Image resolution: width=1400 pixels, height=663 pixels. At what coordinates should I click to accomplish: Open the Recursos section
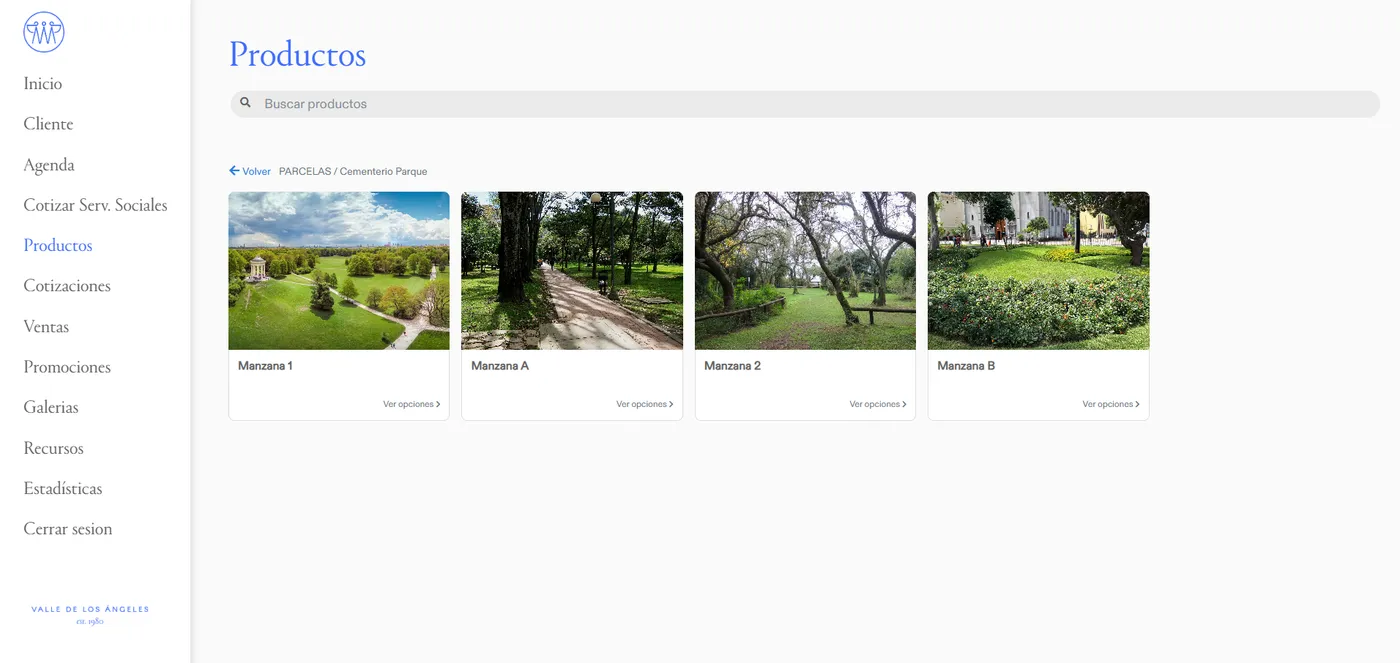(x=54, y=448)
